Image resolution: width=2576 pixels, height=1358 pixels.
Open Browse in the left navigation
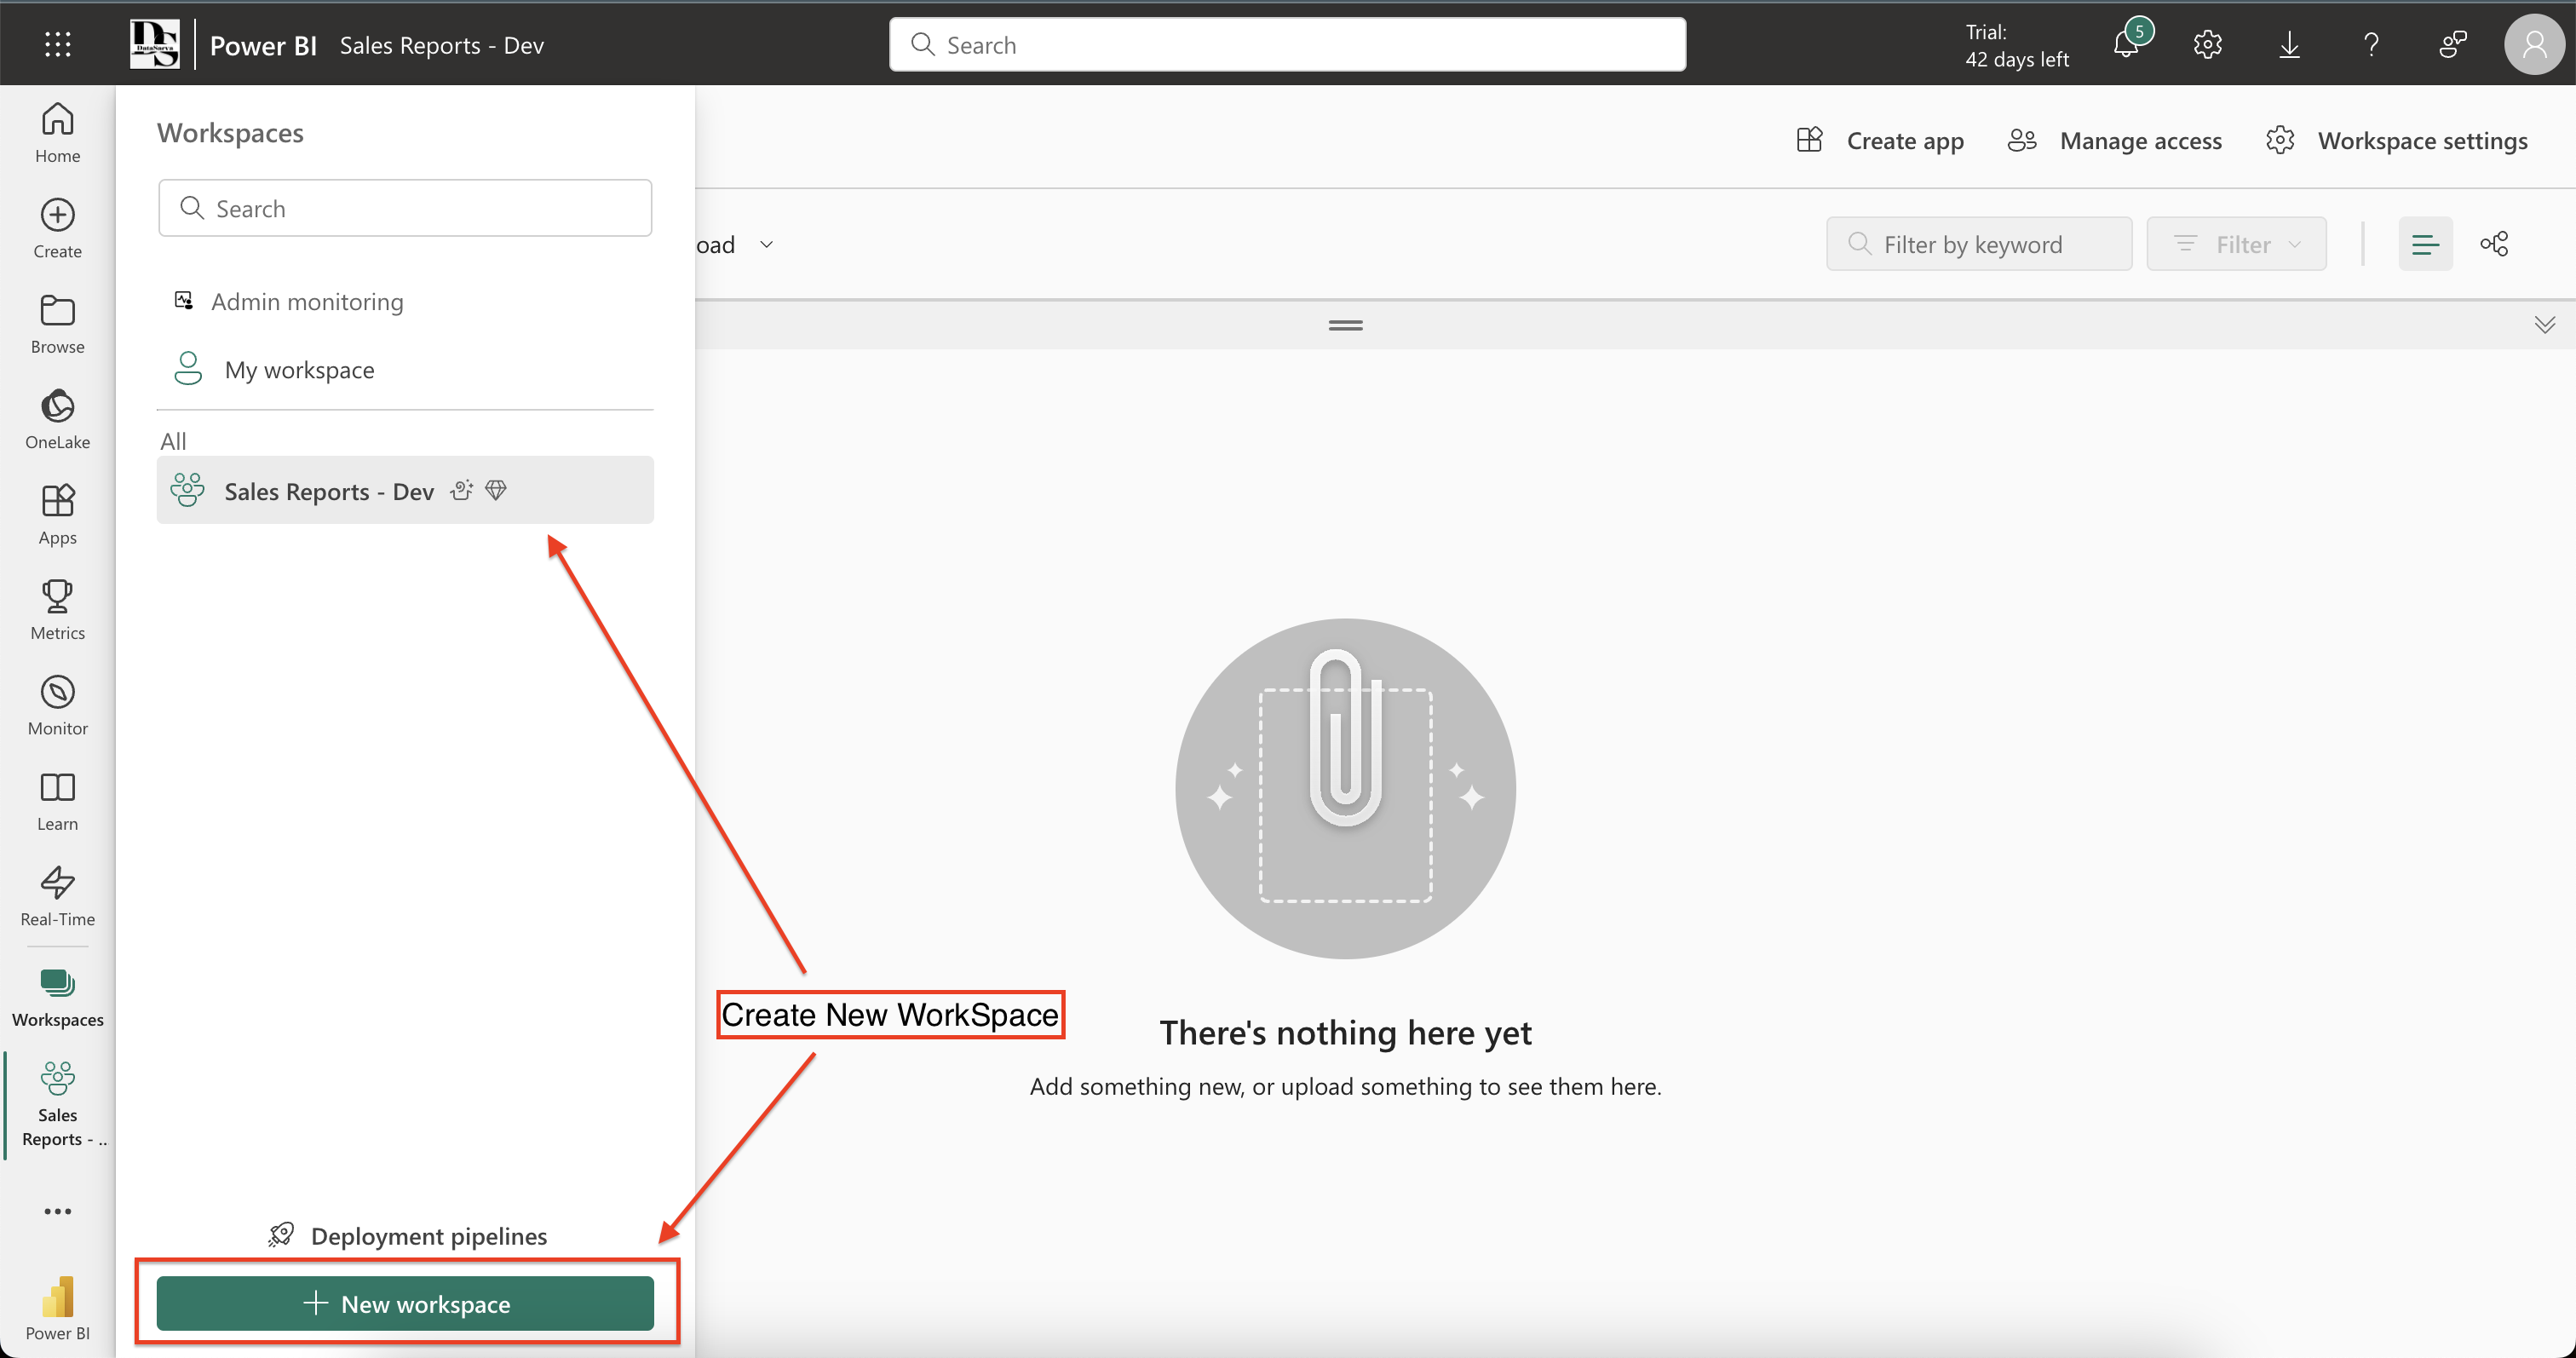tap(57, 324)
